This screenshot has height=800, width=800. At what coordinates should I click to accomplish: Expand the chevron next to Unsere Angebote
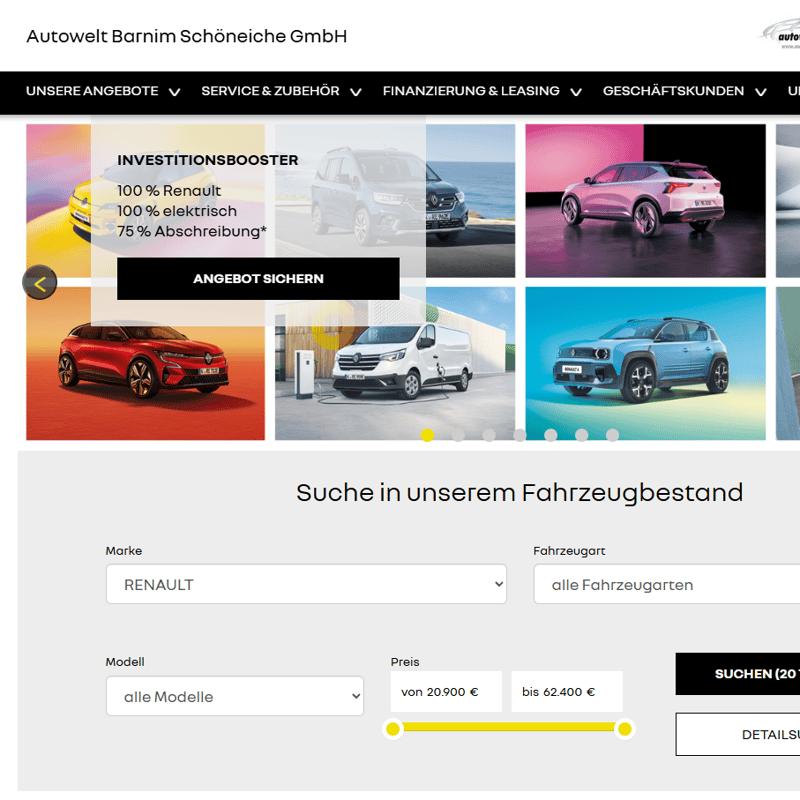[174, 92]
